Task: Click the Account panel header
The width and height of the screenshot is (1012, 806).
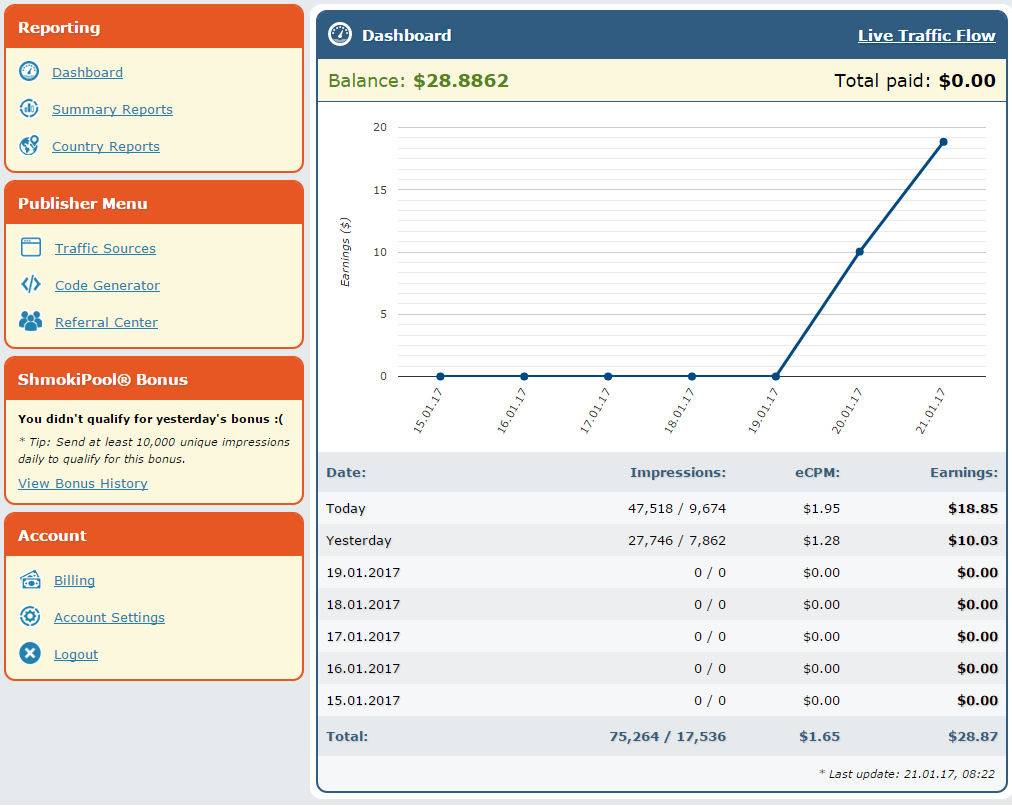Action: tap(154, 536)
